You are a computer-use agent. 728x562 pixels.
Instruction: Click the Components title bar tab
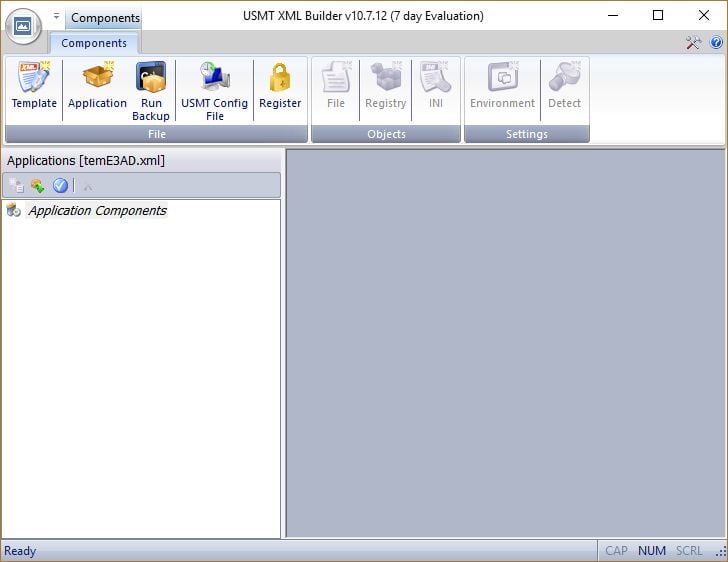click(105, 18)
